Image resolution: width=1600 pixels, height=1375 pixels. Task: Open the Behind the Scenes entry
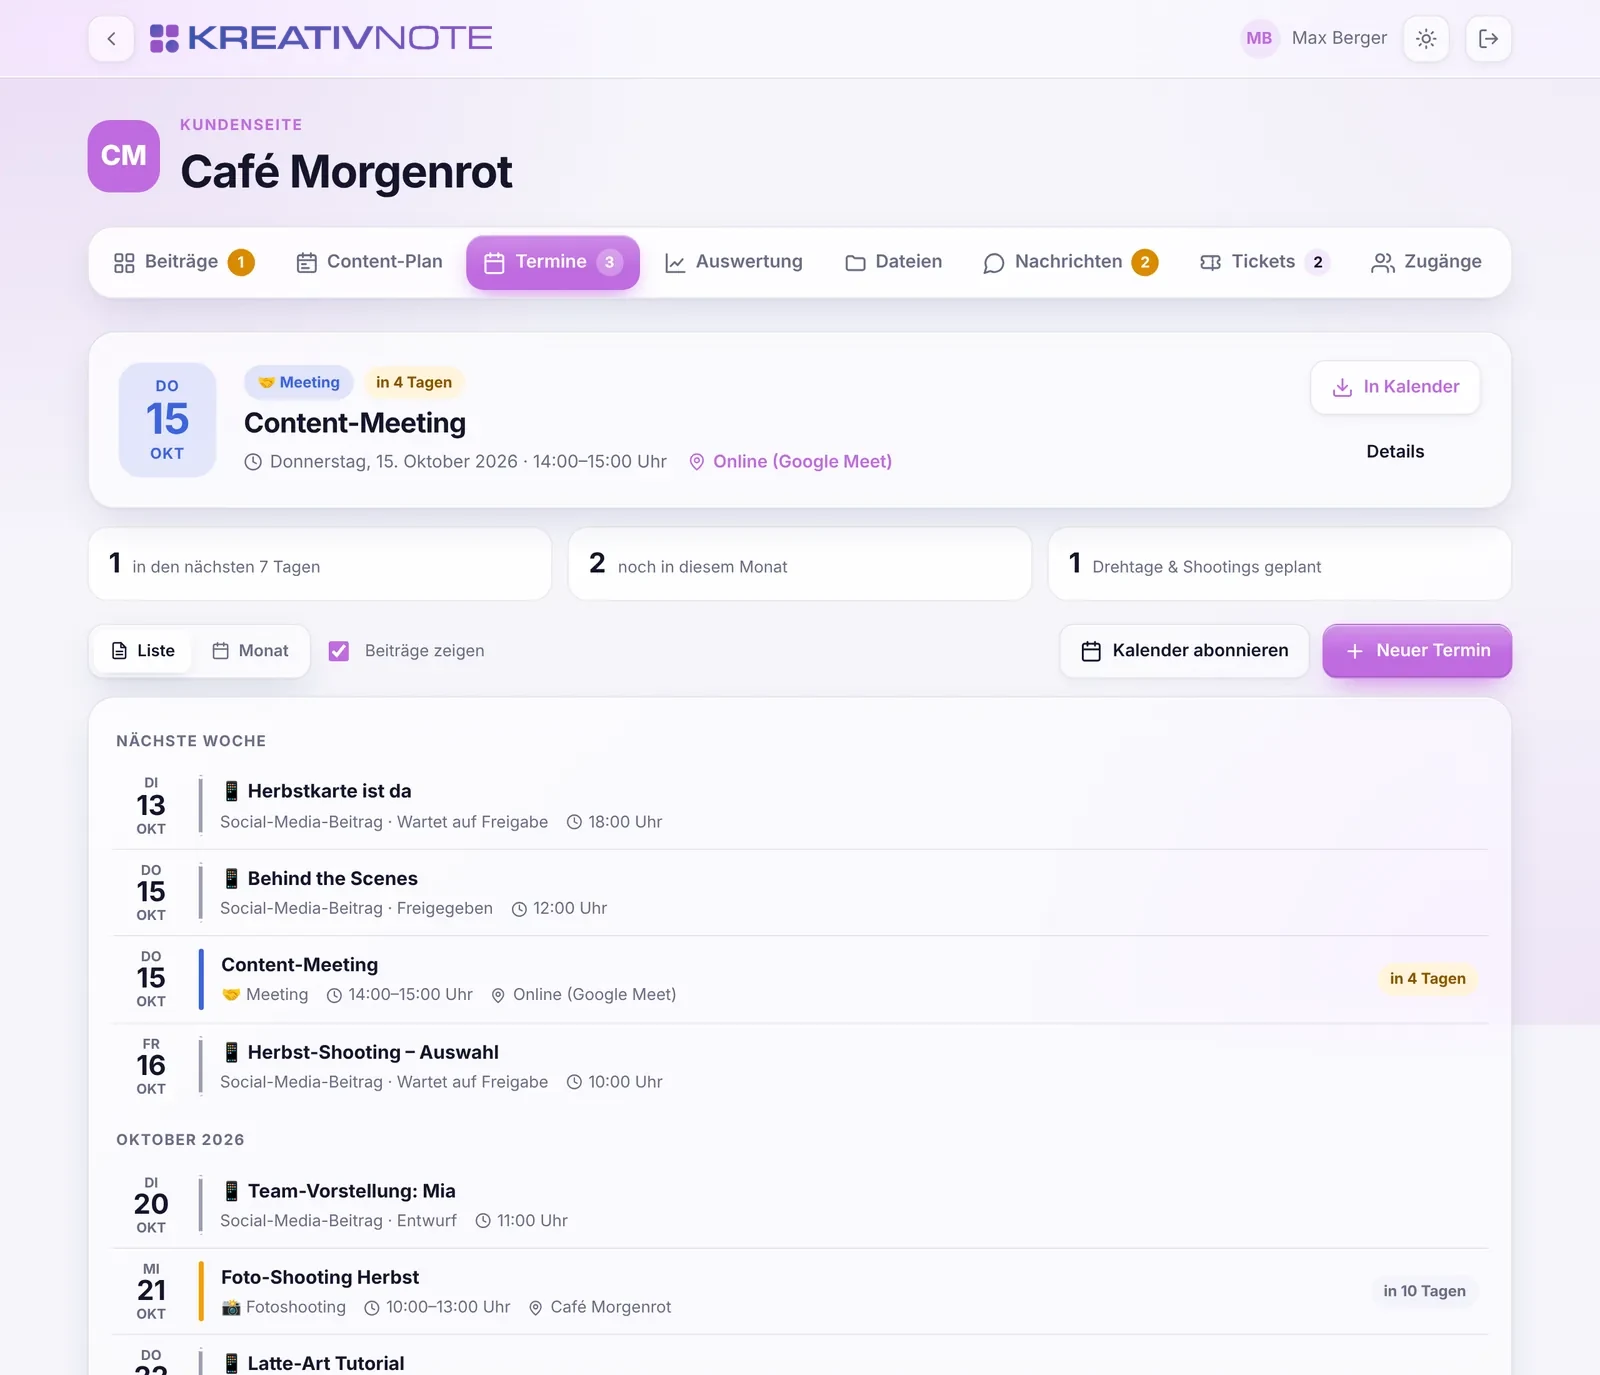(x=800, y=893)
